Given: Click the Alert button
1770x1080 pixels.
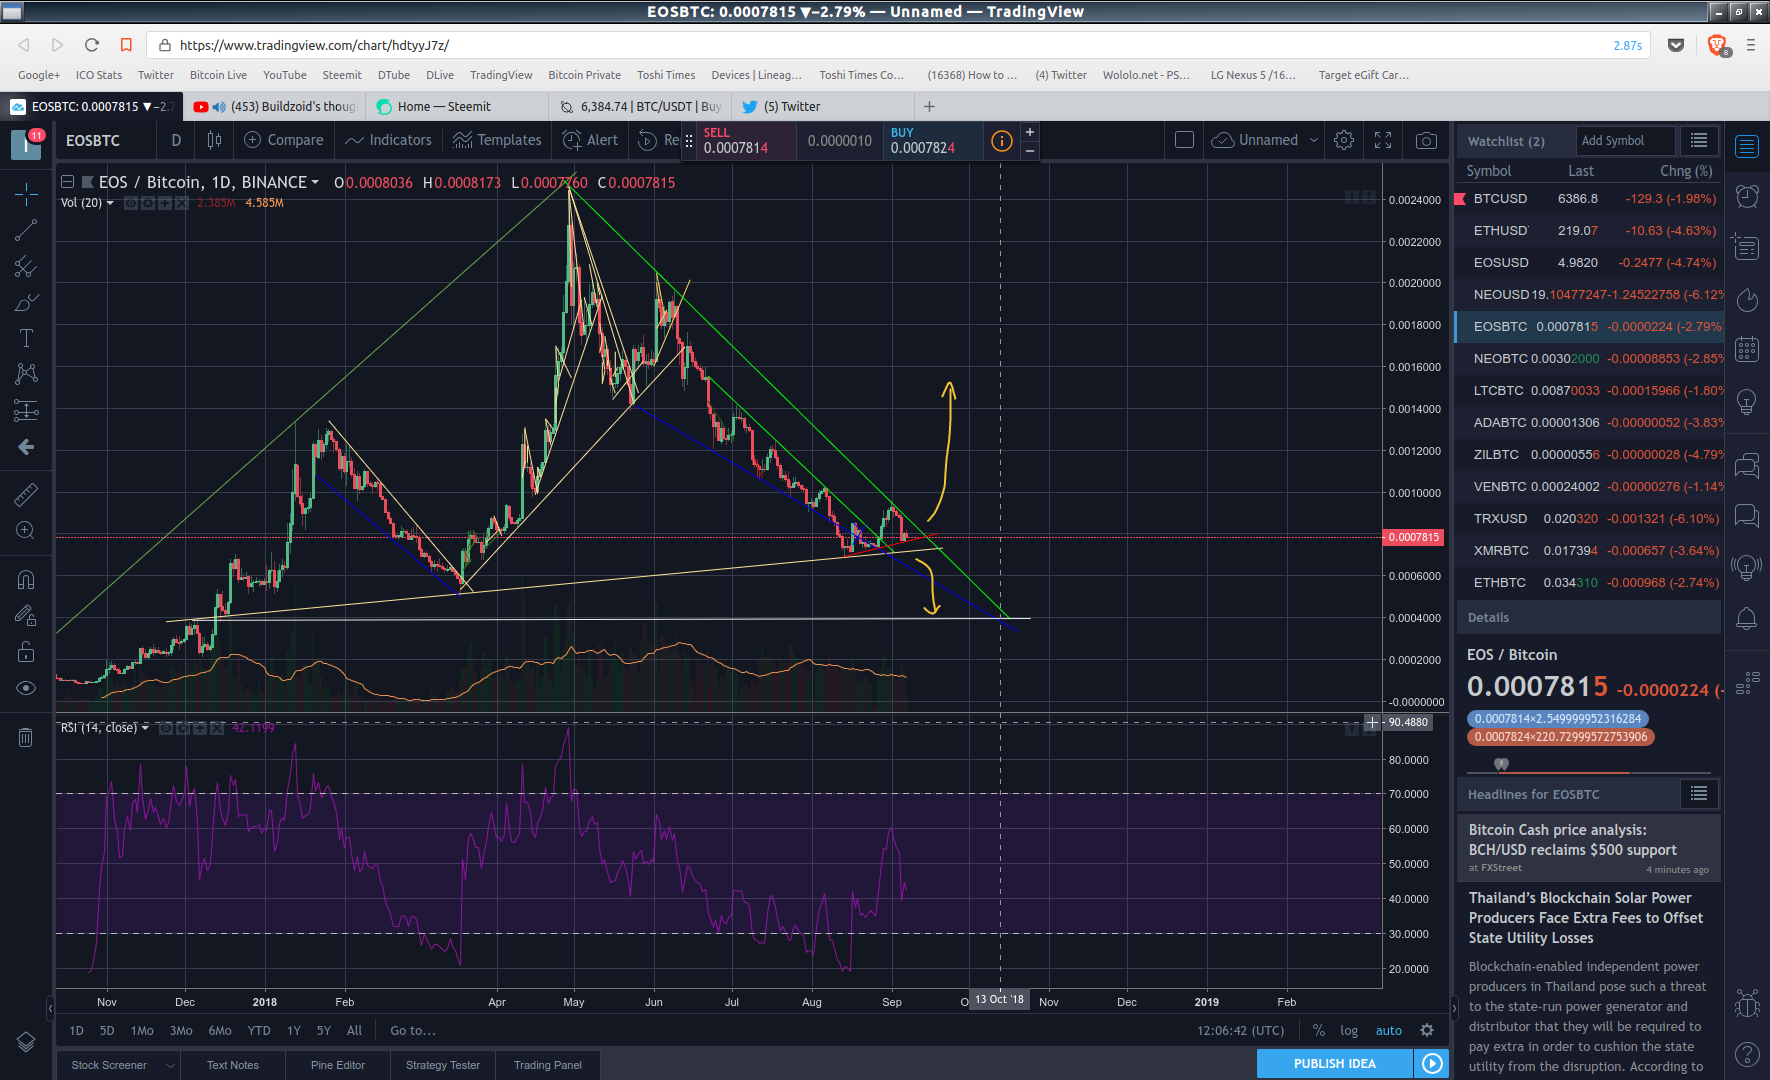Looking at the screenshot, I should click(x=590, y=140).
